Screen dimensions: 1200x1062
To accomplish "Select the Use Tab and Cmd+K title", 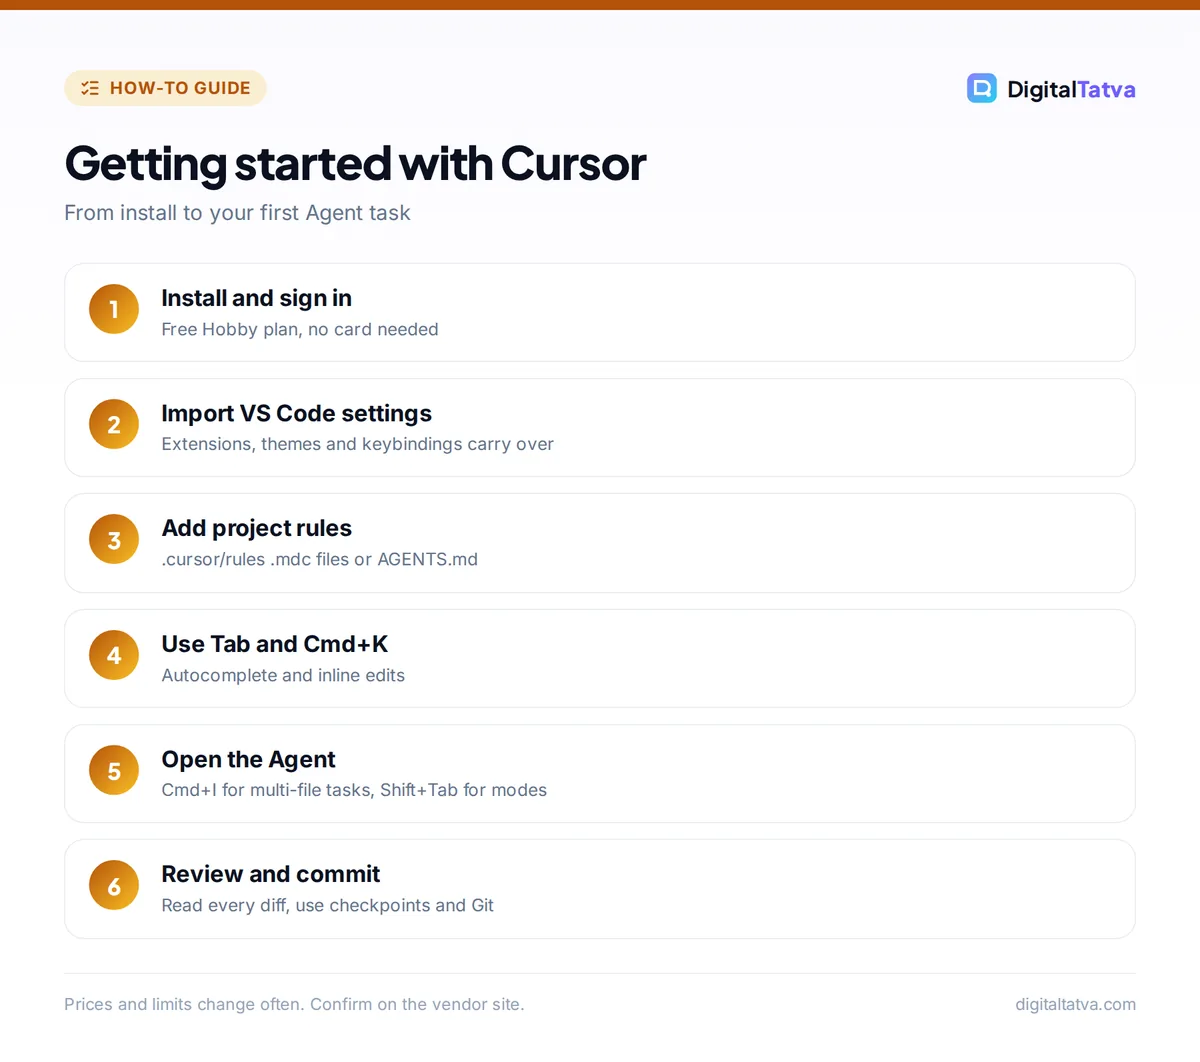I will point(275,644).
